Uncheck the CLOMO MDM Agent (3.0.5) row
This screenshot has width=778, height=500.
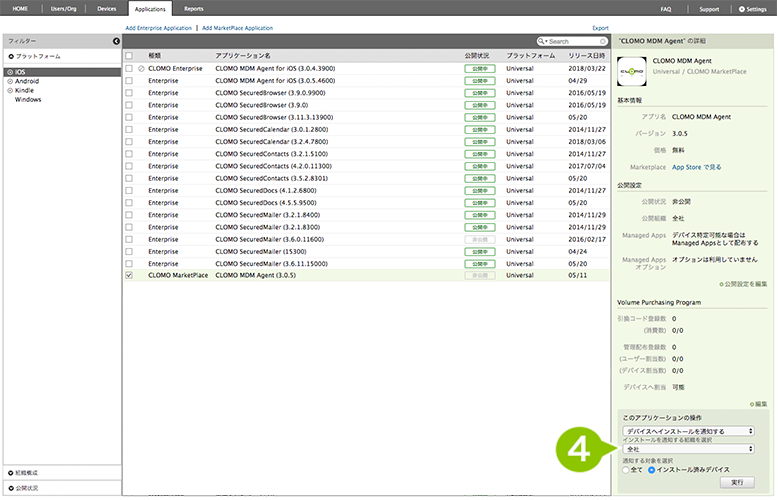(129, 275)
